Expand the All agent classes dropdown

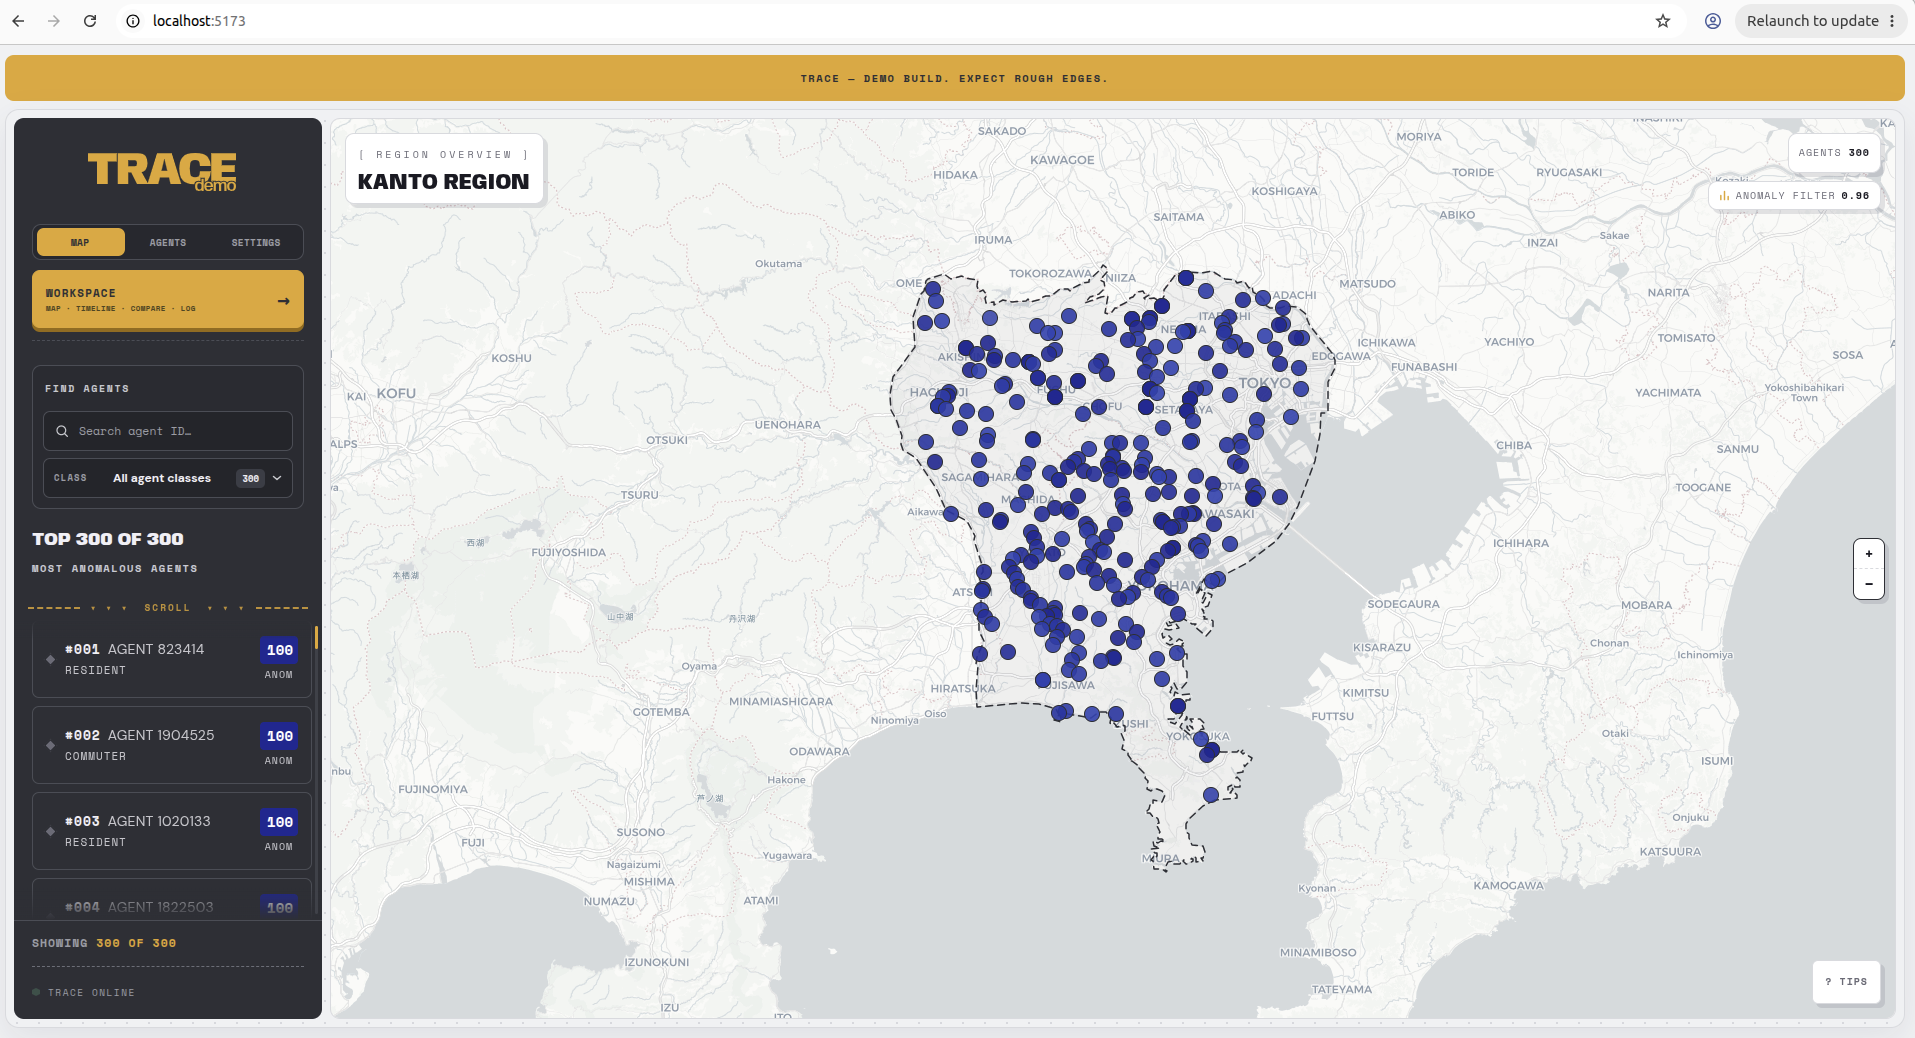coord(168,478)
